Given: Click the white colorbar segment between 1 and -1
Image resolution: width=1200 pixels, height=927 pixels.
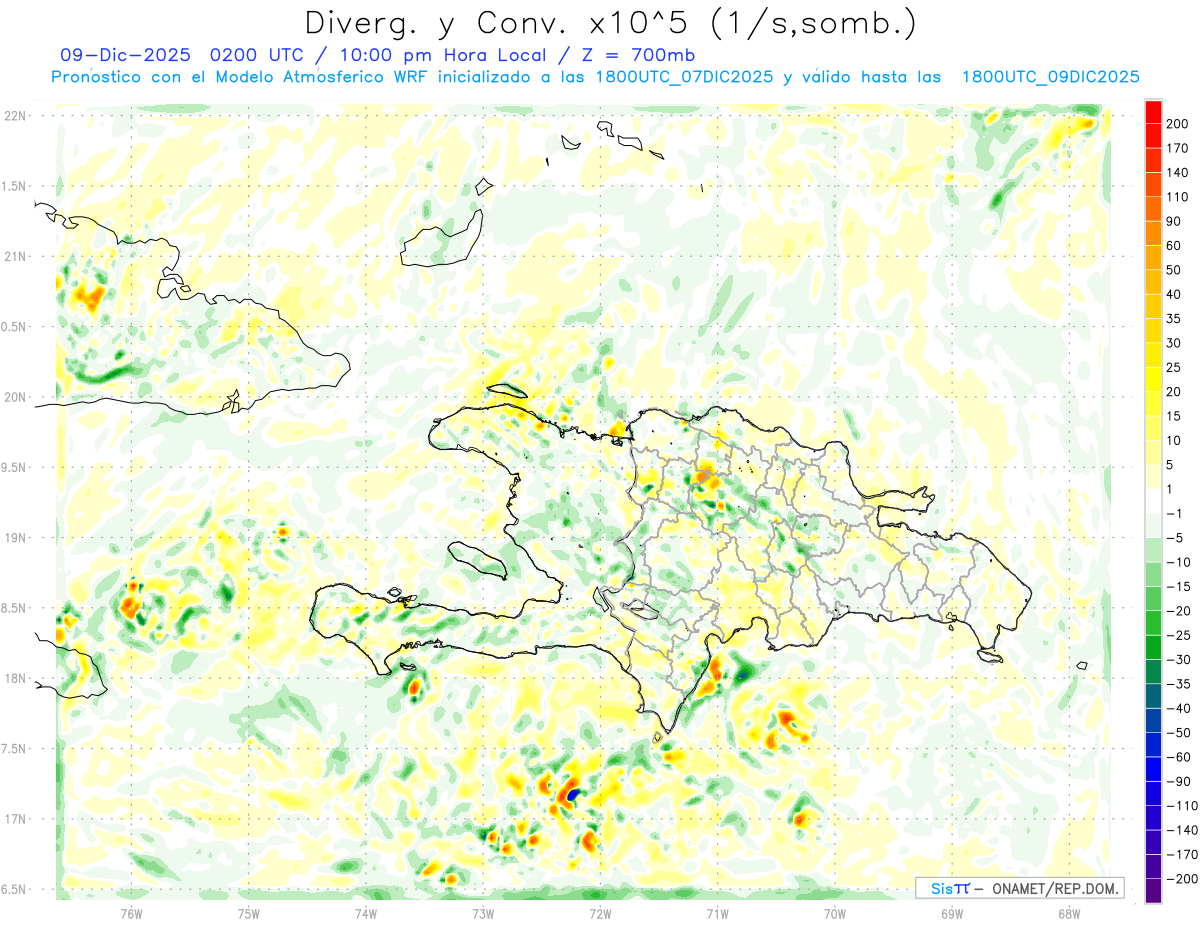Looking at the screenshot, I should click(1153, 501).
